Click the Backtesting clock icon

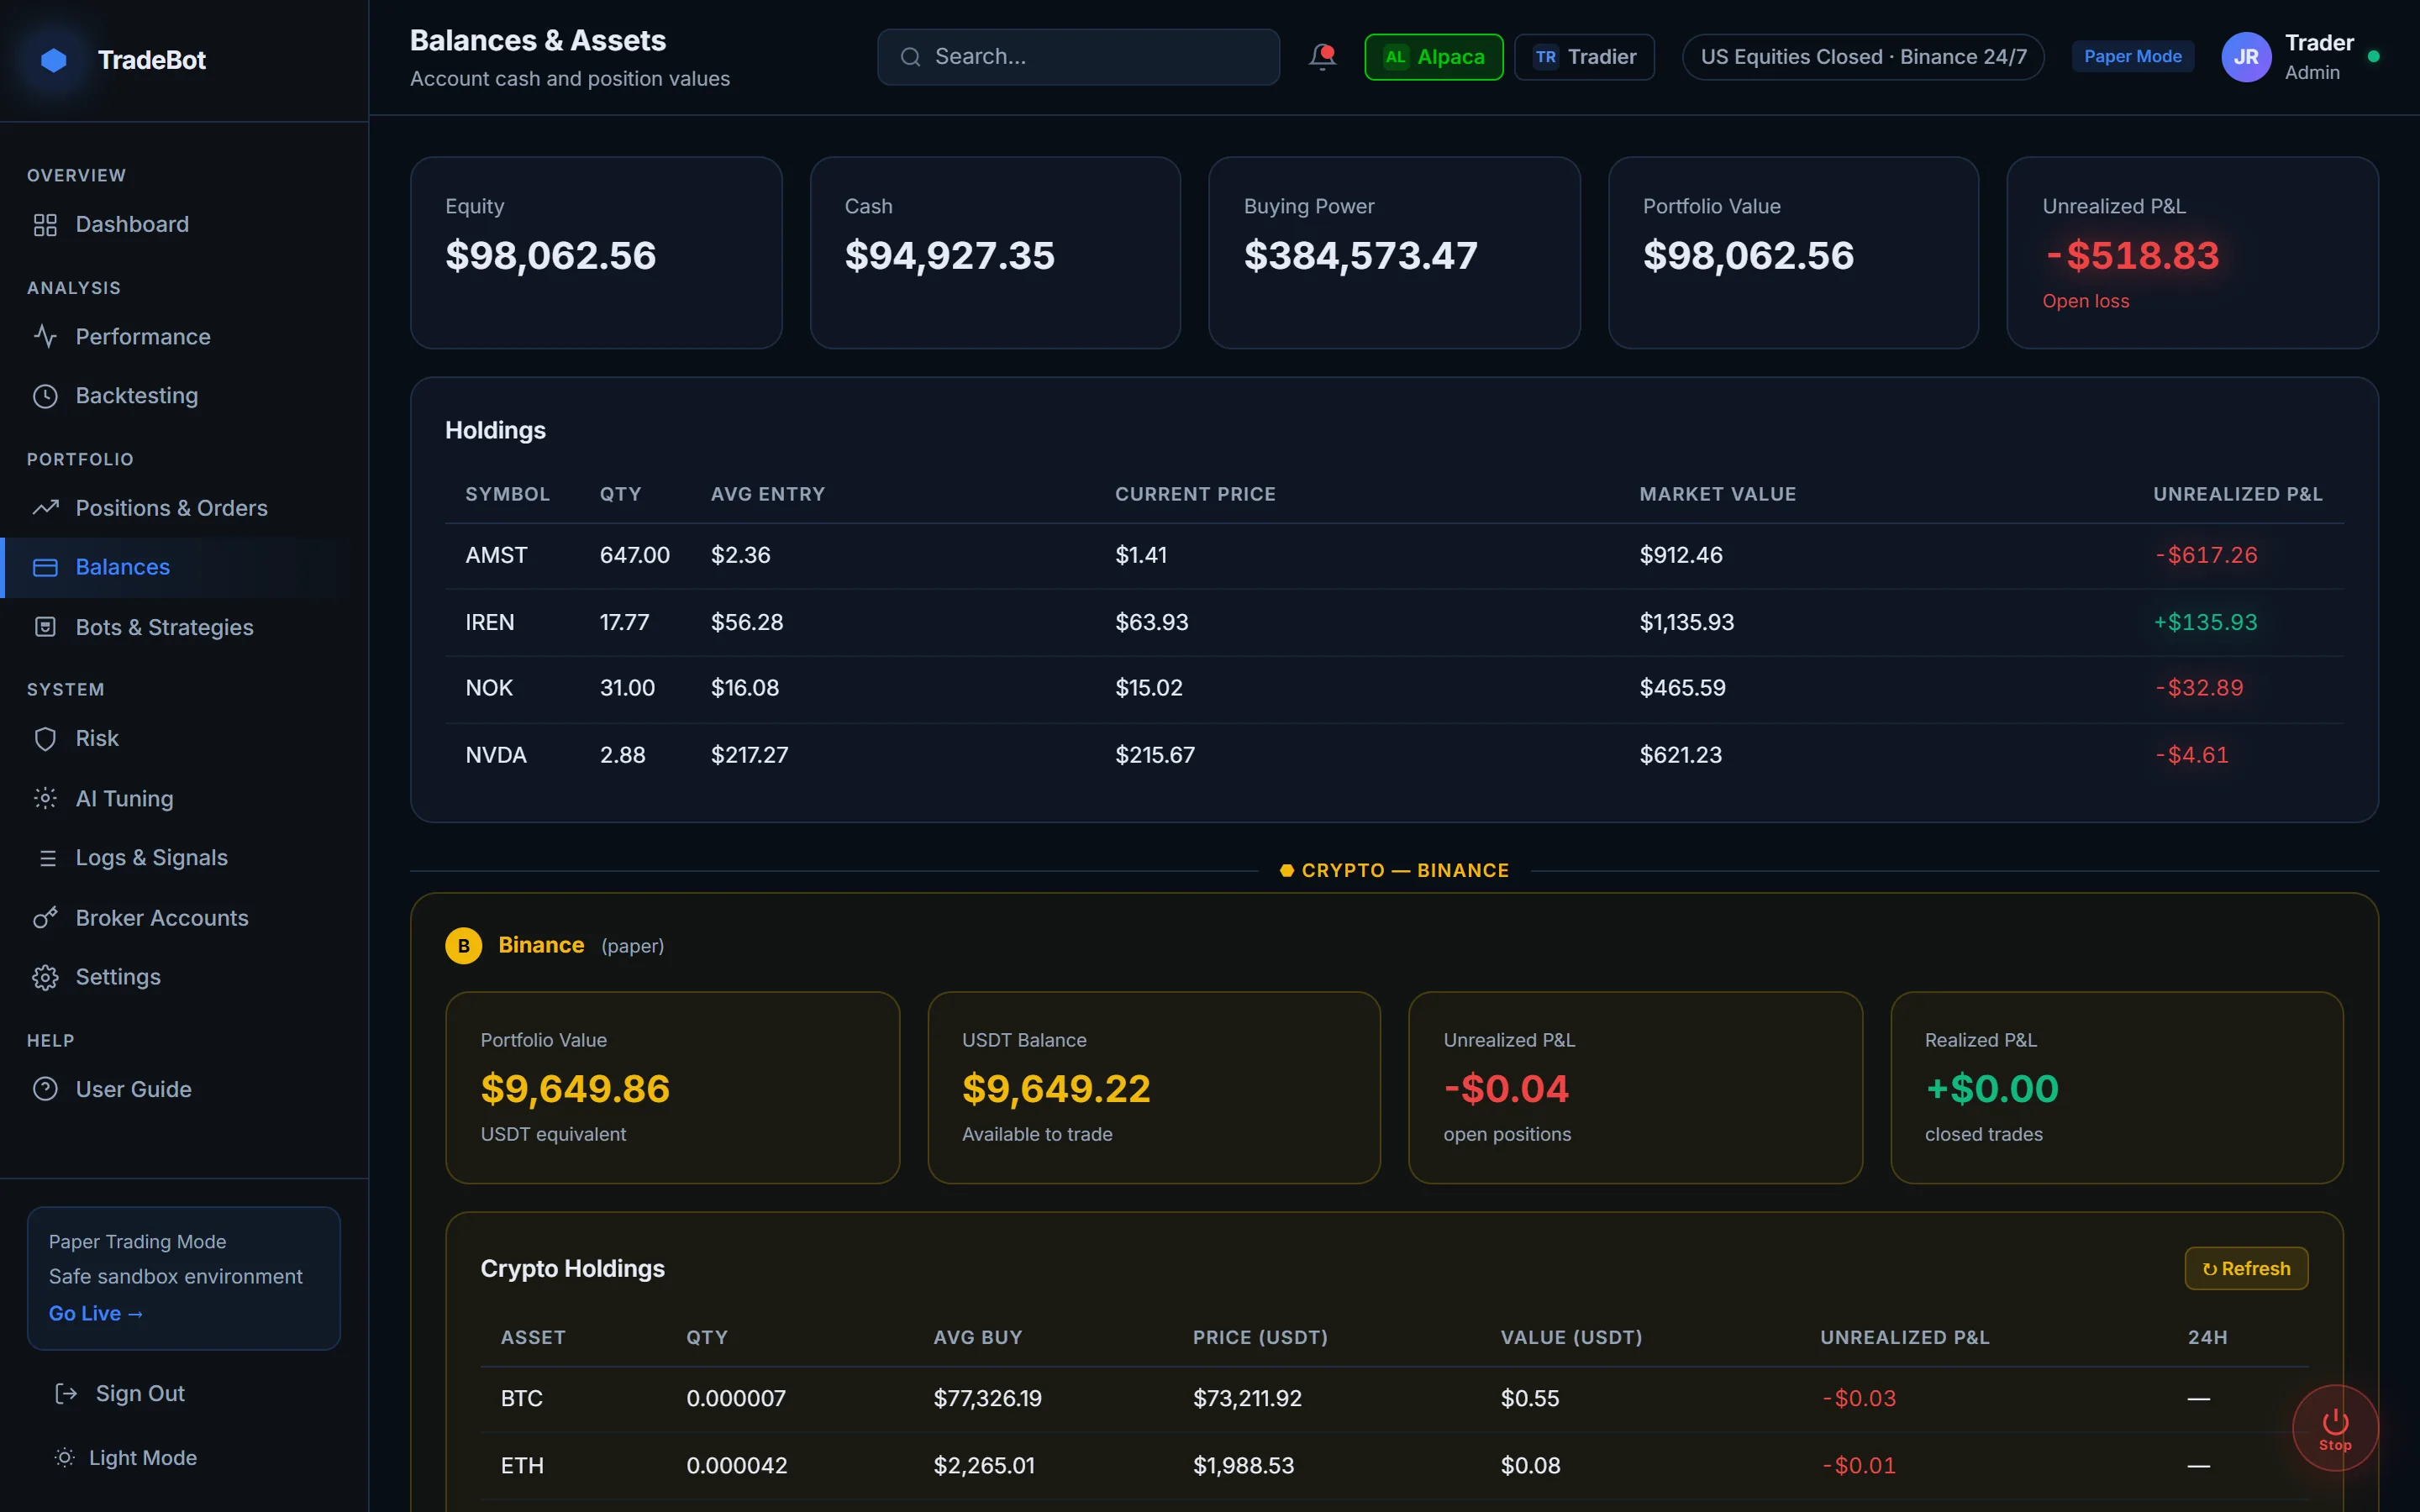coord(45,396)
